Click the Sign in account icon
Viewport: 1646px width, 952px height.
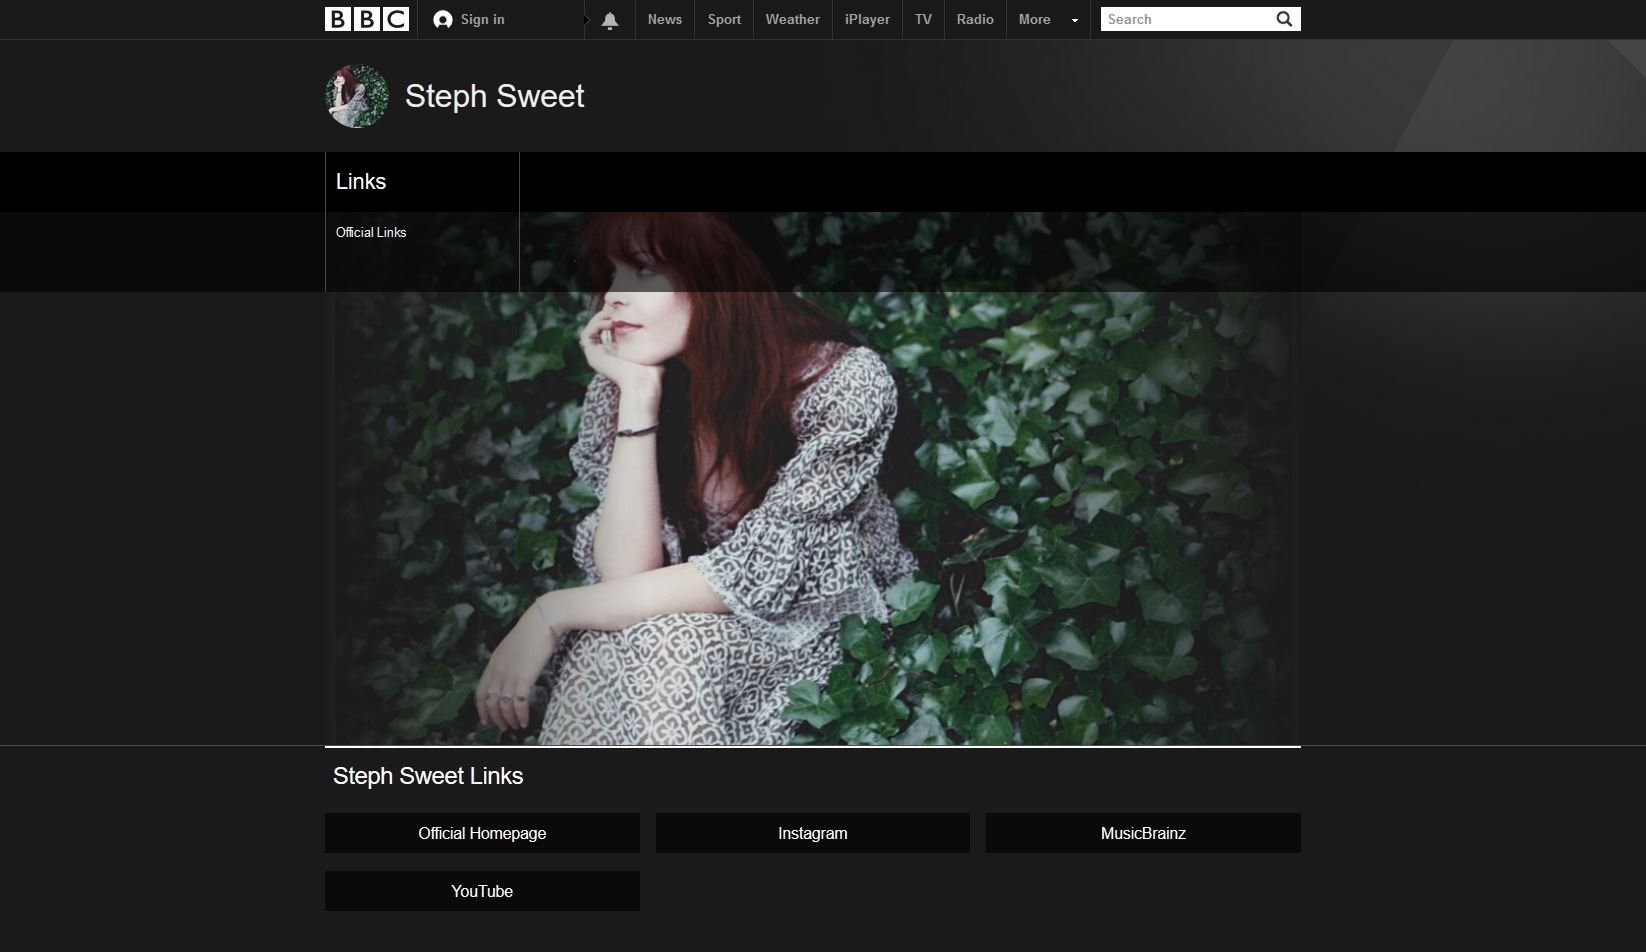coord(443,20)
